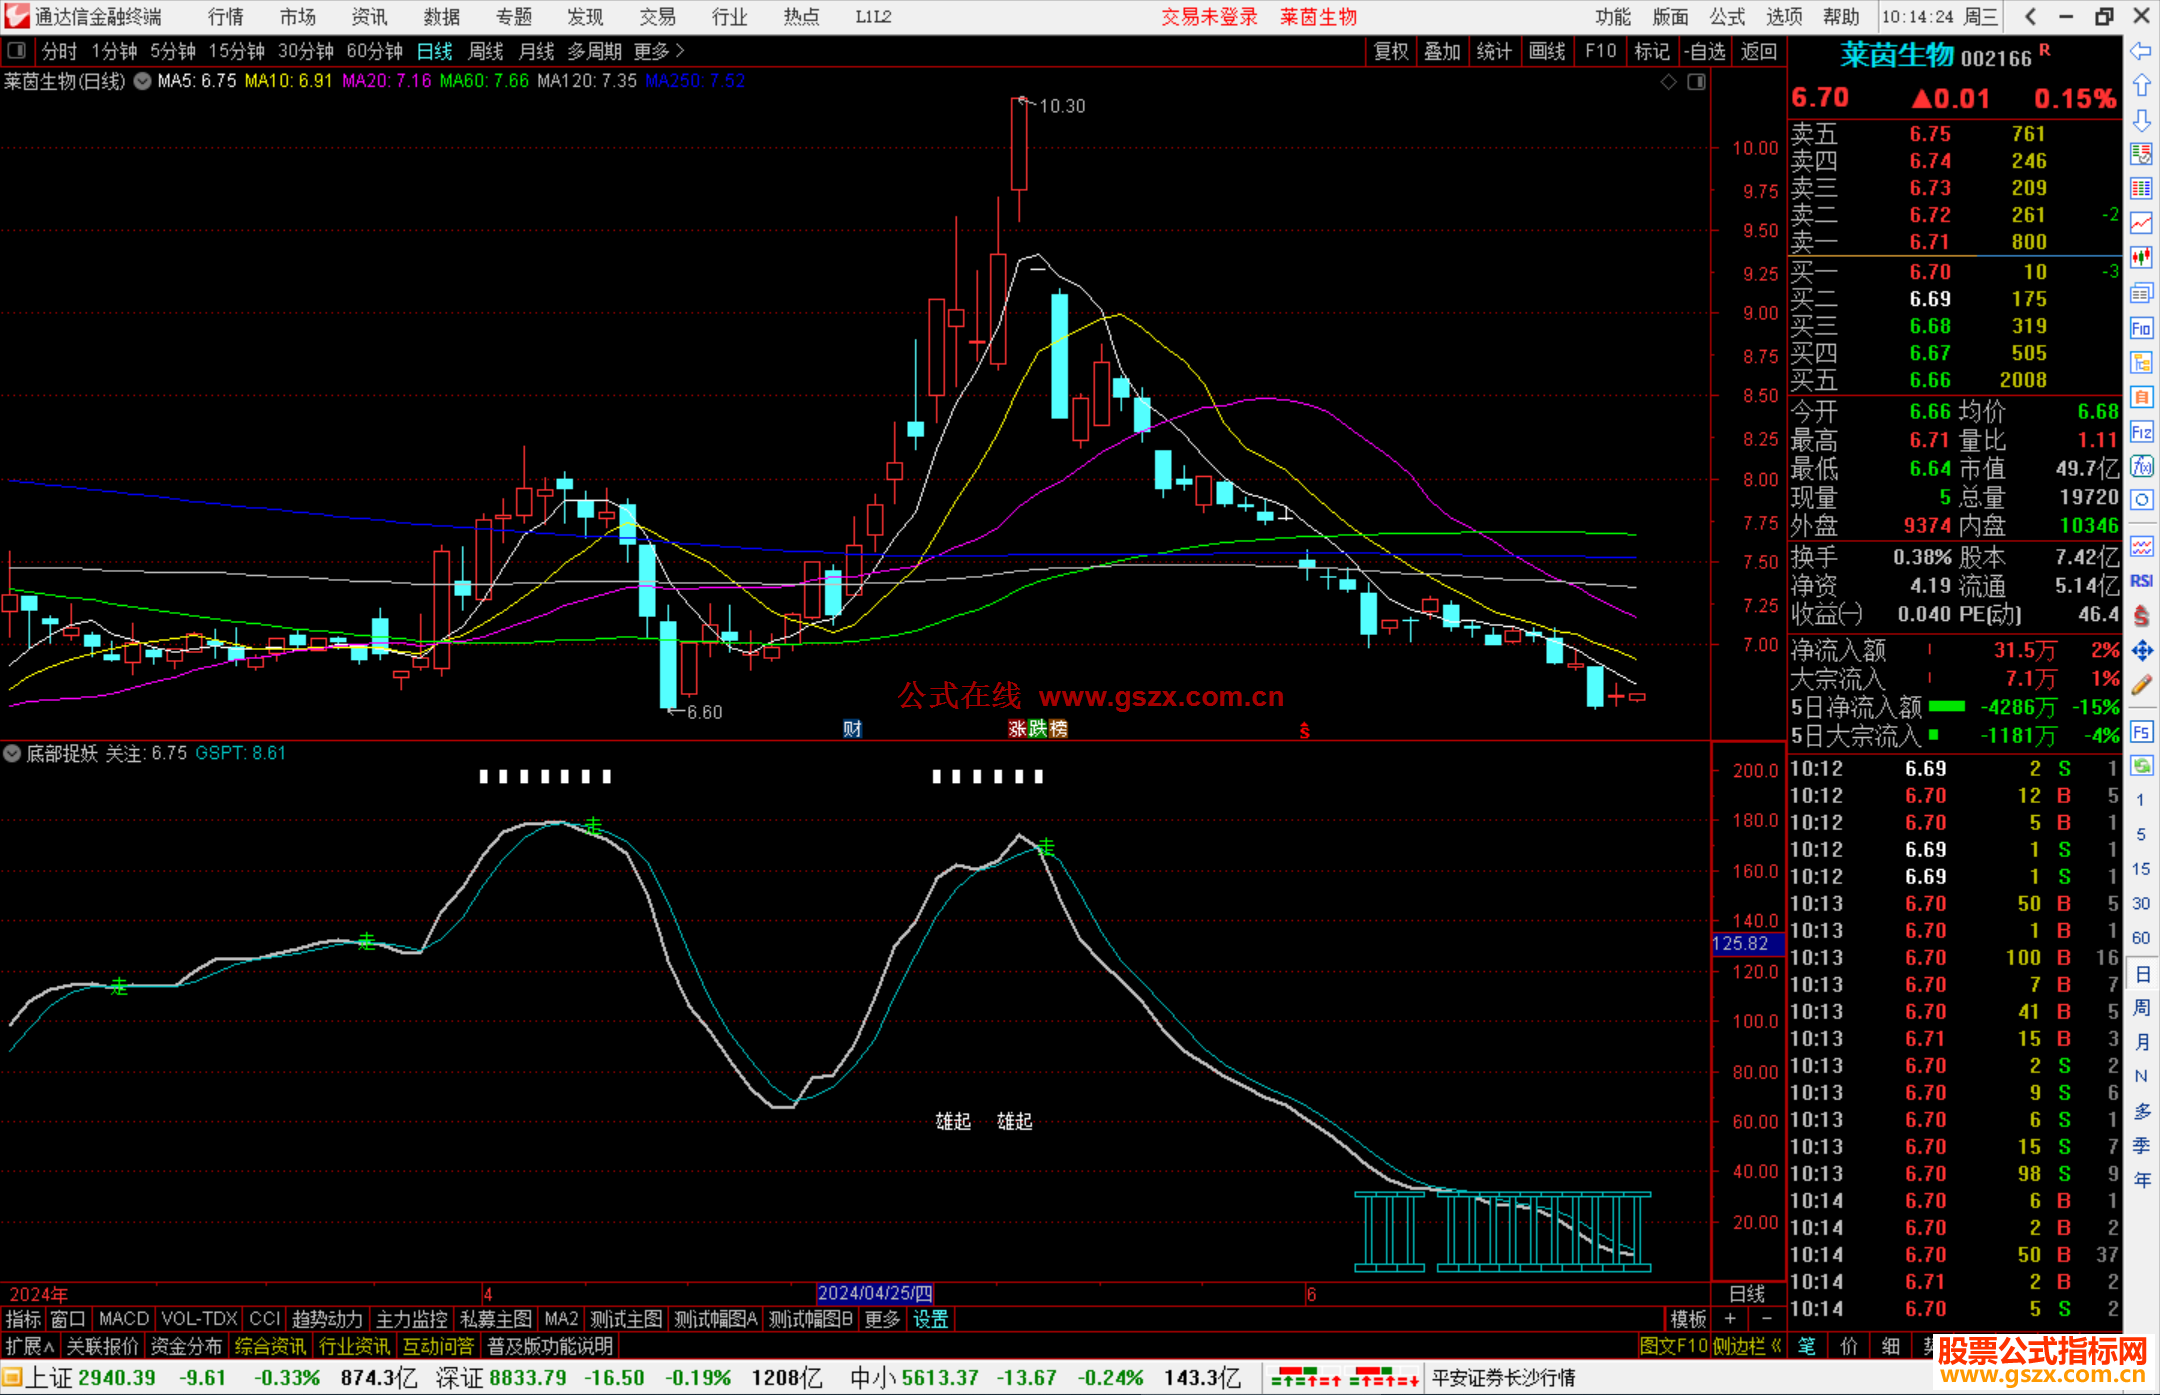Open the 行情 menu
Screen dimensions: 2160x1395
[226, 16]
